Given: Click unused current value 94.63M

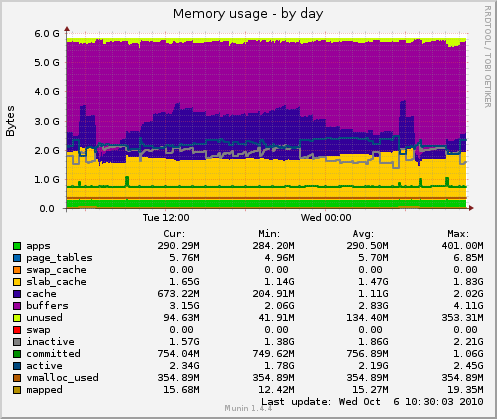Looking at the screenshot, I should [x=181, y=318].
